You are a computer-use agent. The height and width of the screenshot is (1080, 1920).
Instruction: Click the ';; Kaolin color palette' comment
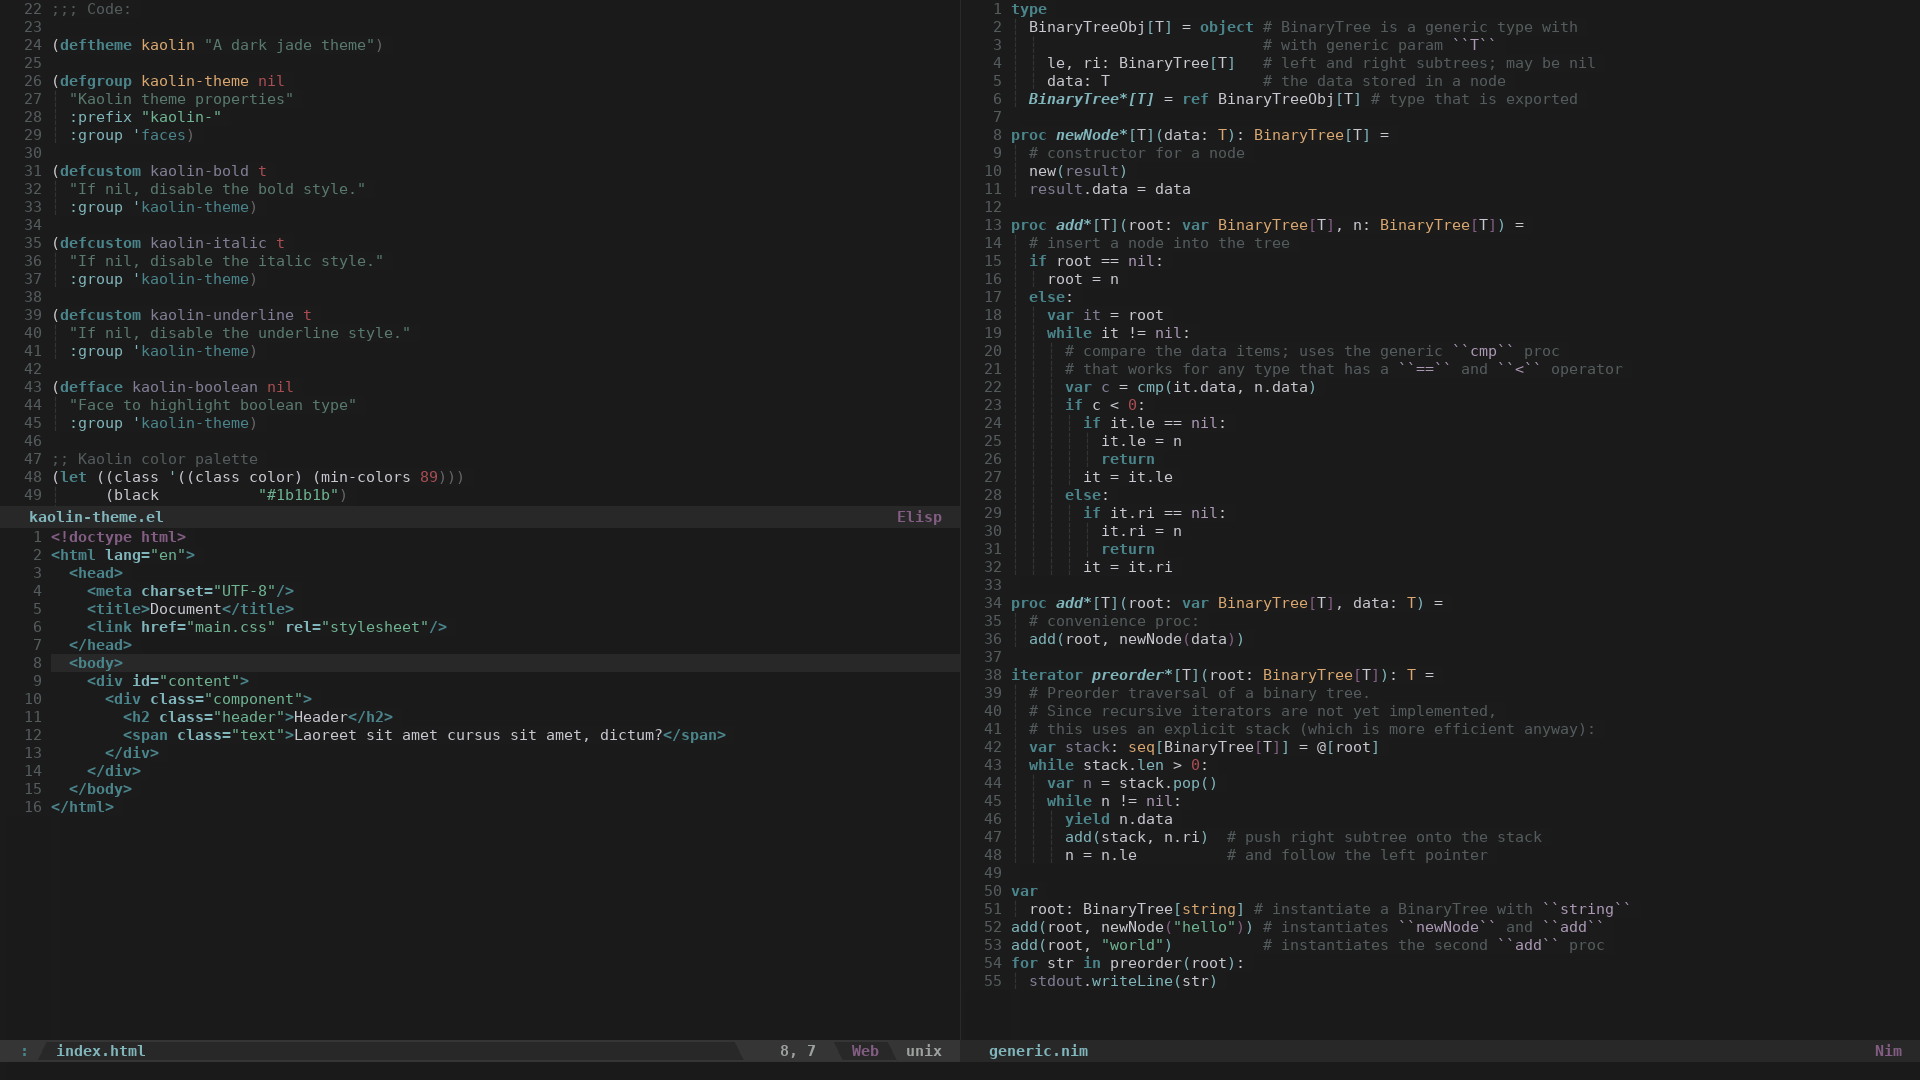(155, 459)
